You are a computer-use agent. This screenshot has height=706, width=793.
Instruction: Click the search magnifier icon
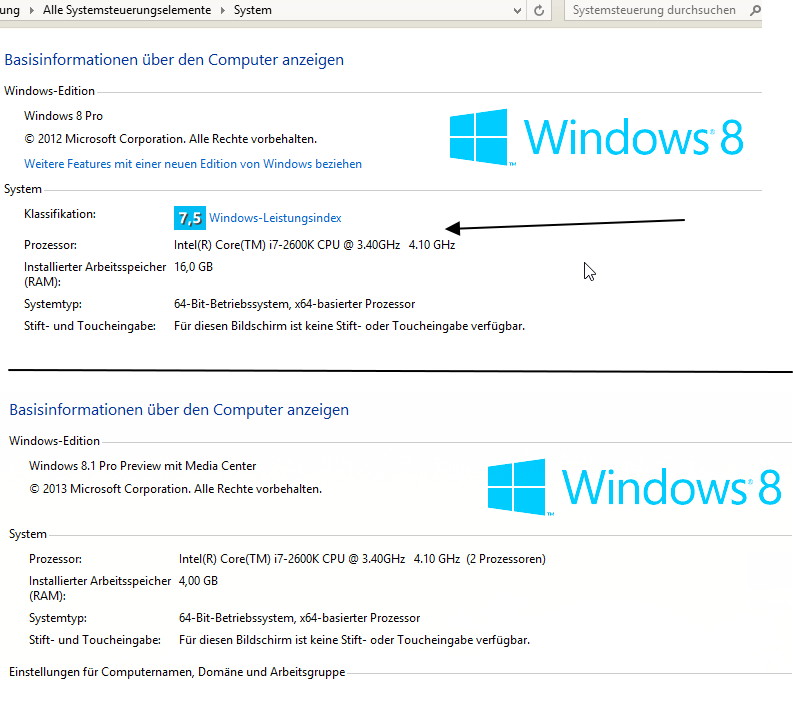click(x=755, y=10)
